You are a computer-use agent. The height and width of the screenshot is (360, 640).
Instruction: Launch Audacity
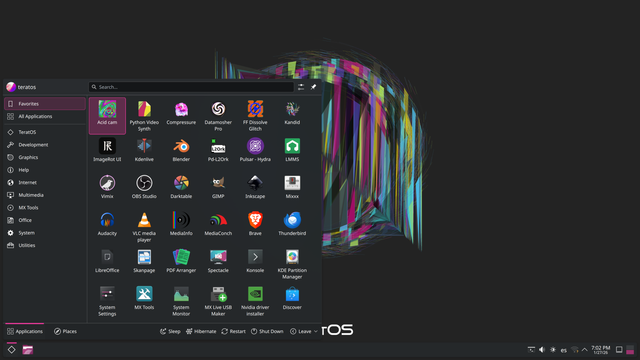click(107, 227)
